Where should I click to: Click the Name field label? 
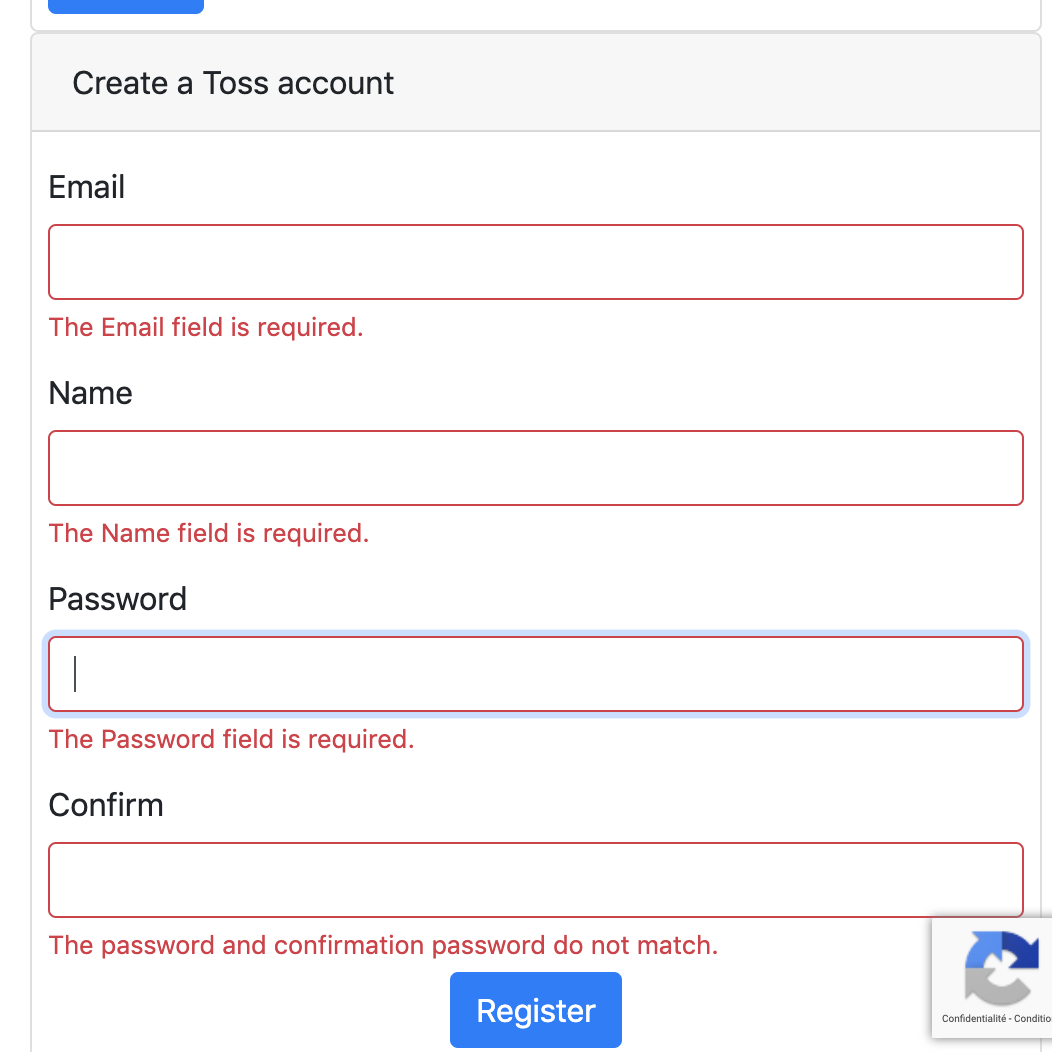coord(90,393)
